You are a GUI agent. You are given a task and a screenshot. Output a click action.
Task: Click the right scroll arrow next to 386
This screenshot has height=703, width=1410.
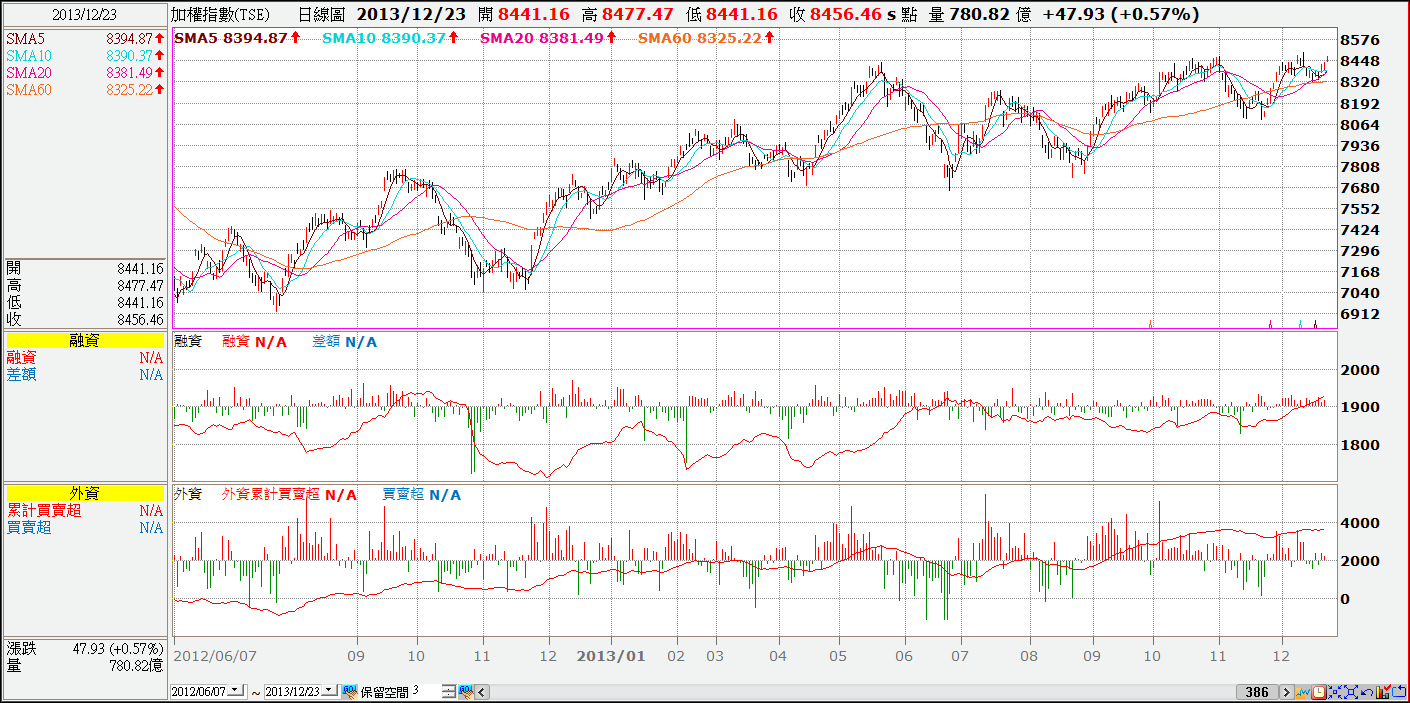point(1287,692)
